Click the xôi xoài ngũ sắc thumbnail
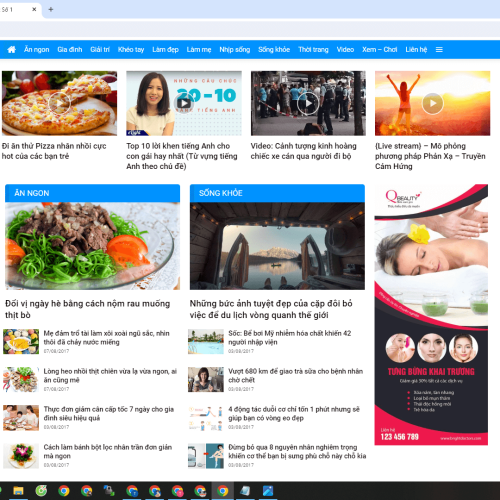The height and width of the screenshot is (500, 500). click(x=21, y=342)
